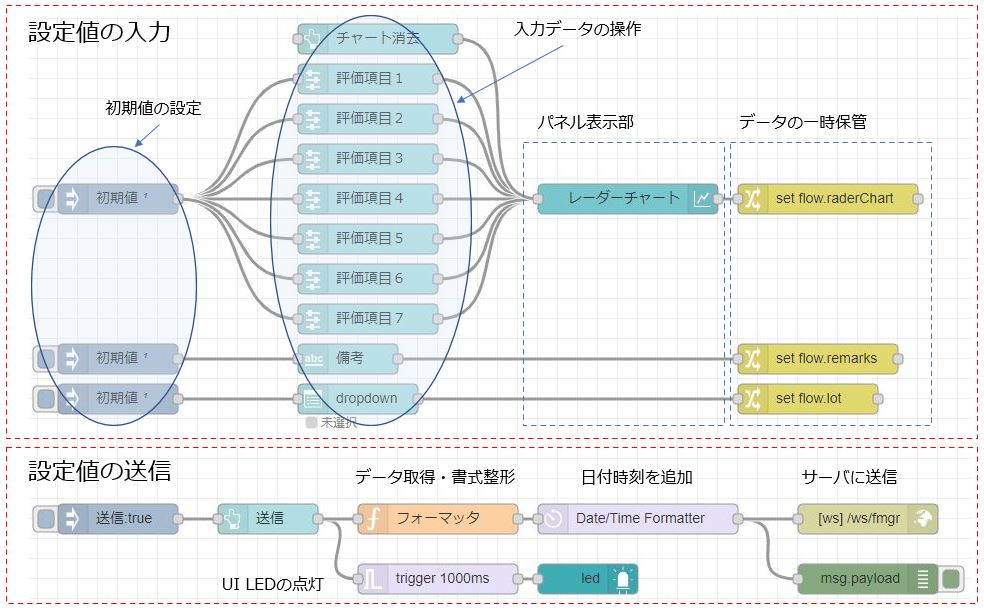This screenshot has height=610, width=984.
Task: Select the 備考 text input node
Action: (x=355, y=358)
